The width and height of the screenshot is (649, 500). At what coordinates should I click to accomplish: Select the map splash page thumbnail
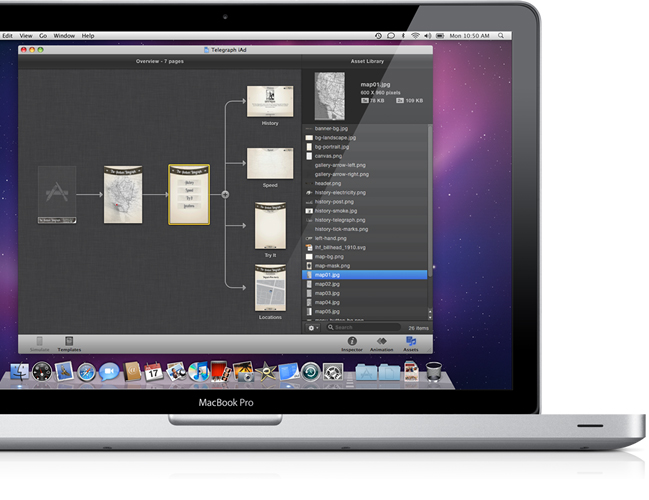pyautogui.click(x=123, y=195)
